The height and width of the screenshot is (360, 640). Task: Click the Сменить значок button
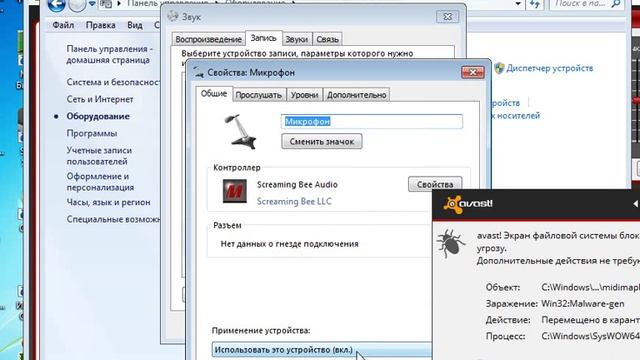click(x=322, y=142)
